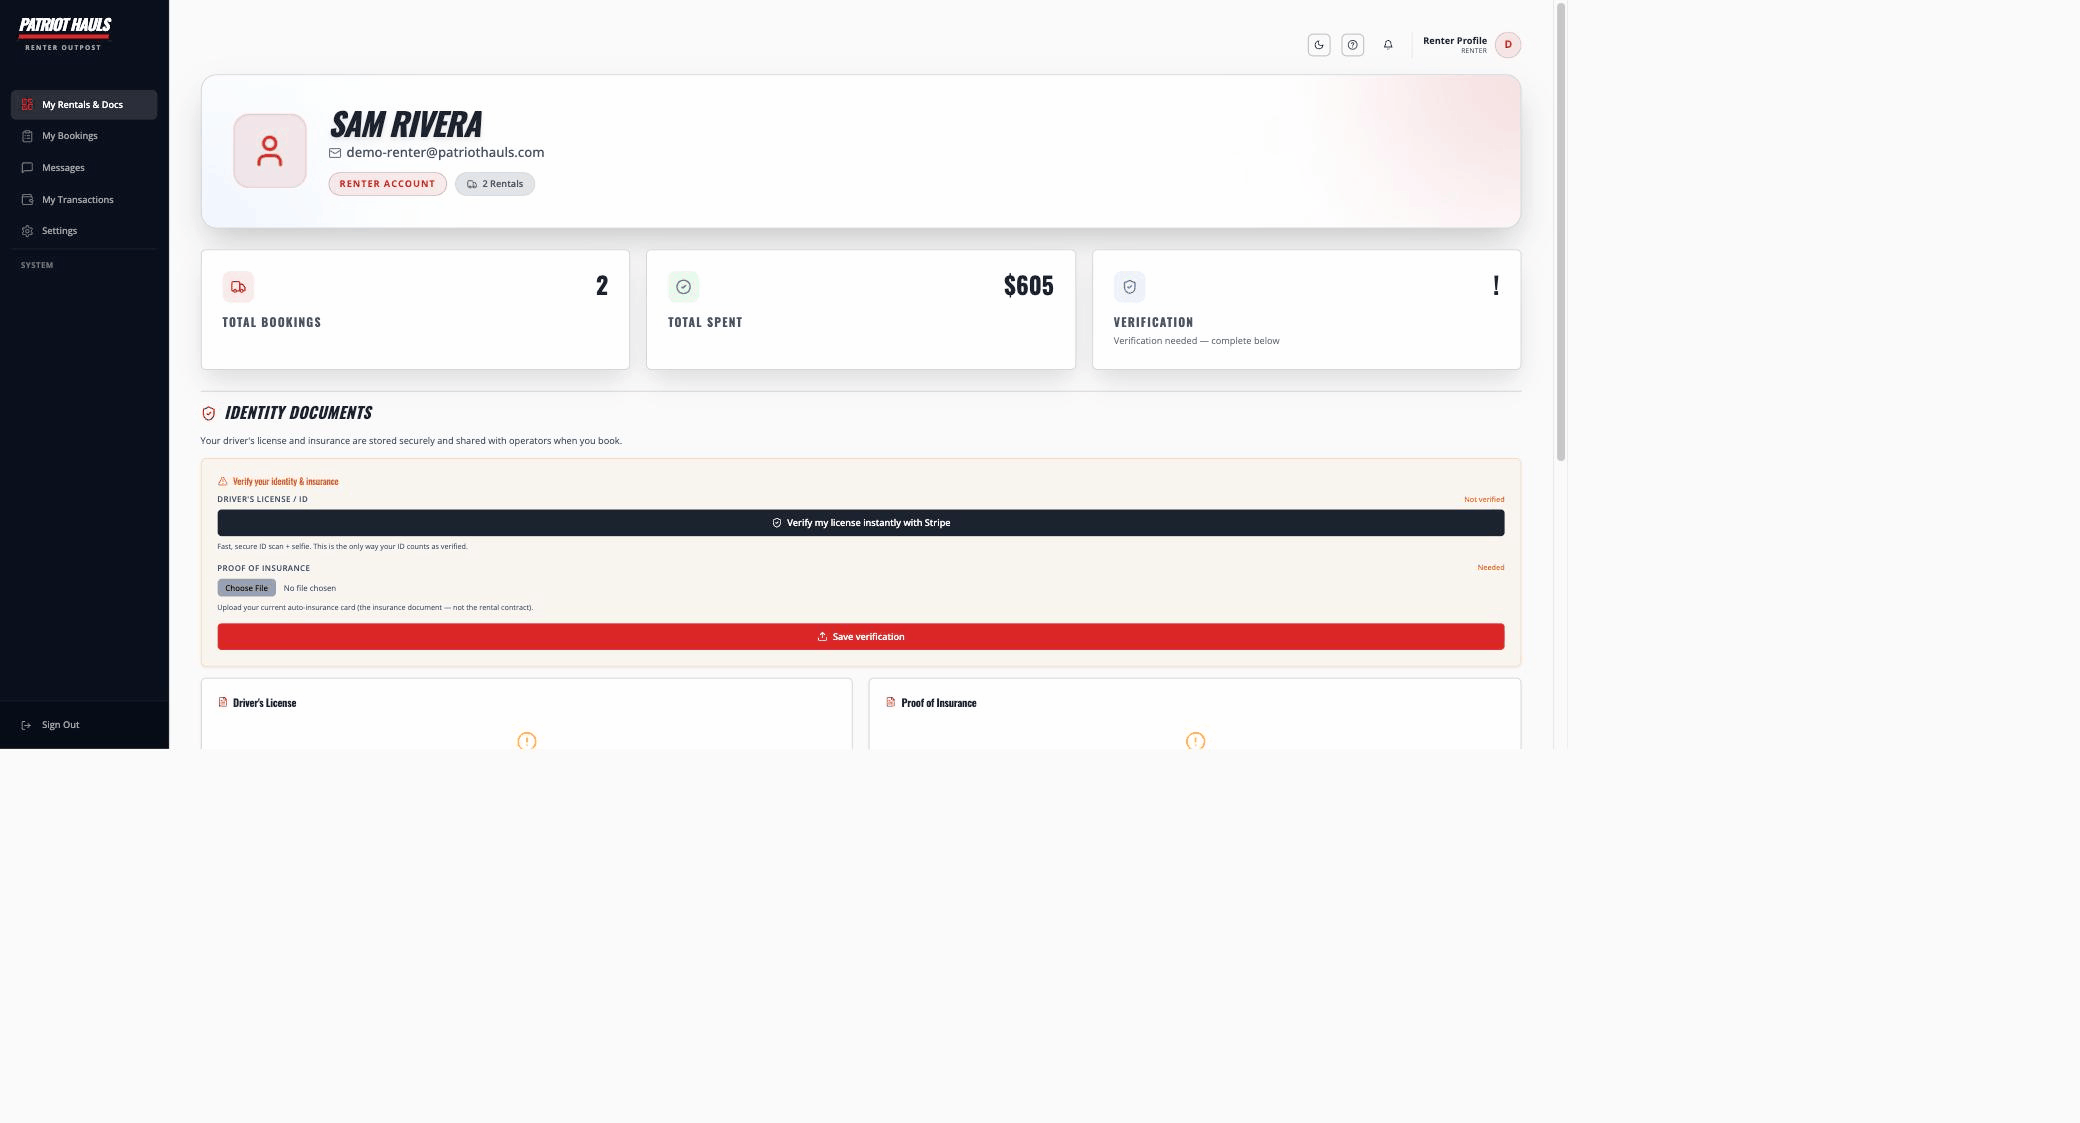Viewport: 2080px width, 1123px height.
Task: Sign Out of the account
Action: [84, 725]
